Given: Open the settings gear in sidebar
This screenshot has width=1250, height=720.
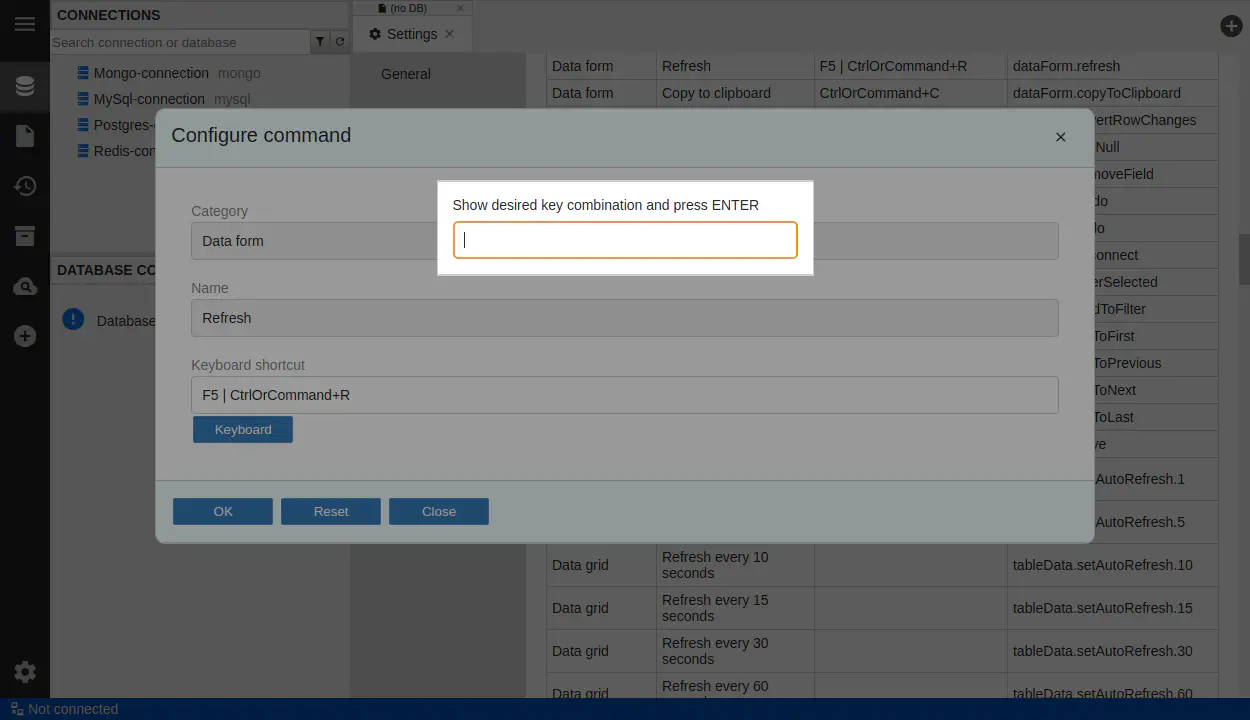Looking at the screenshot, I should click(25, 672).
